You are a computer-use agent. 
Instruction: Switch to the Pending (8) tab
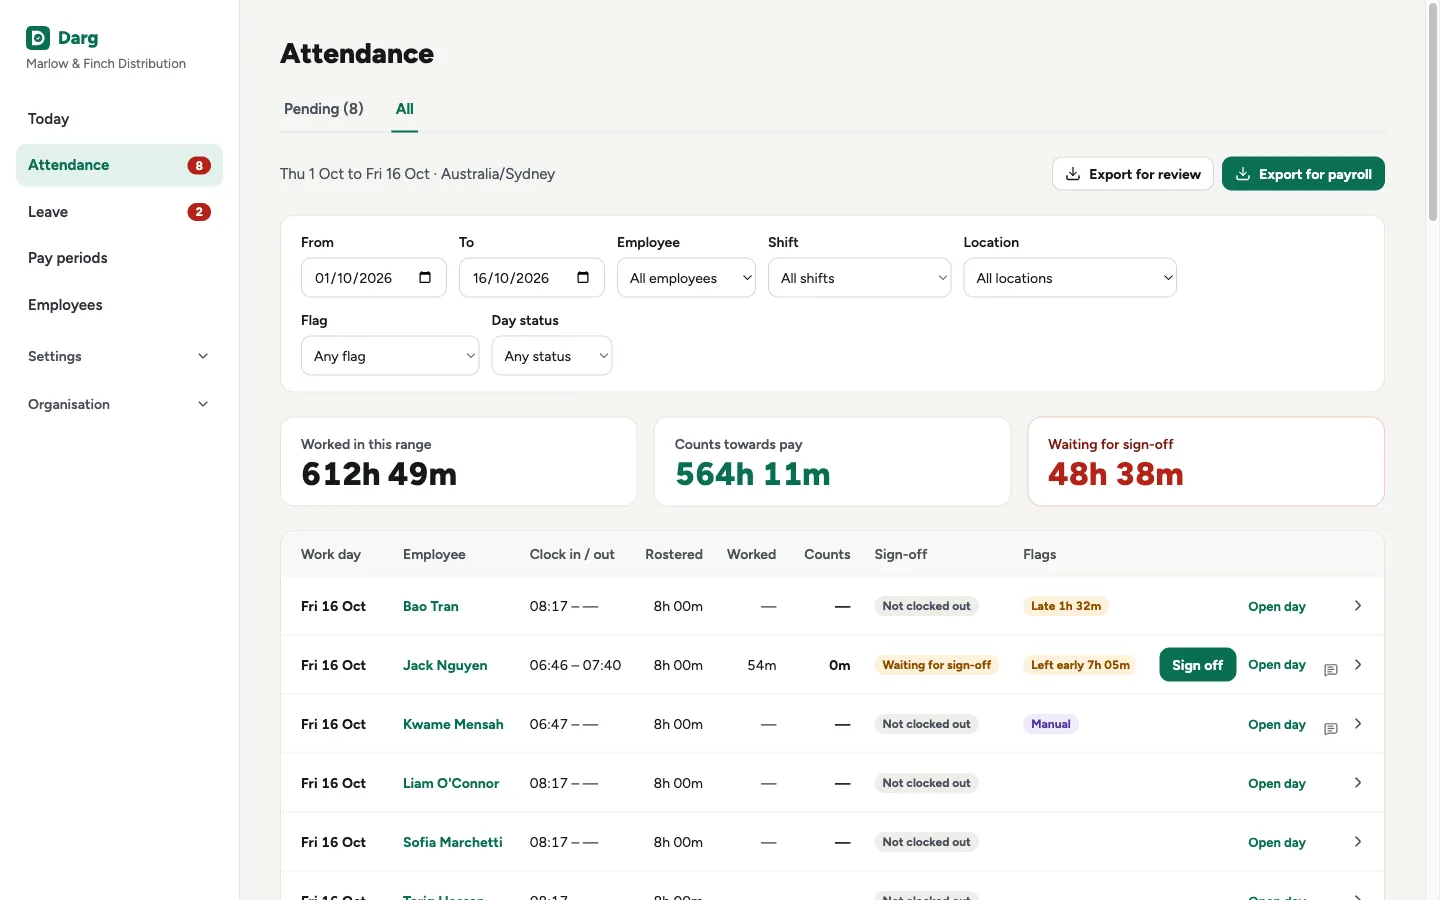tap(324, 109)
